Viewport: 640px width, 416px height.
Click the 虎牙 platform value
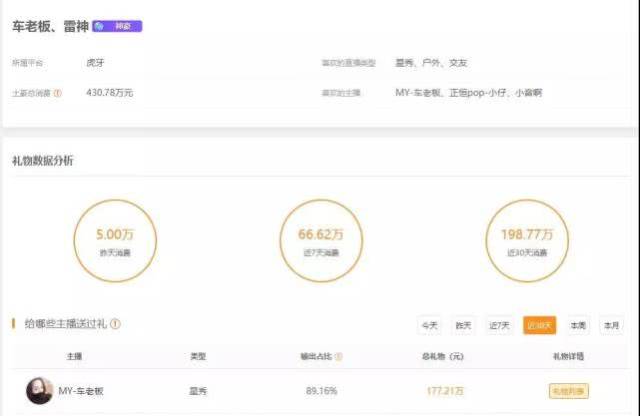pos(95,63)
